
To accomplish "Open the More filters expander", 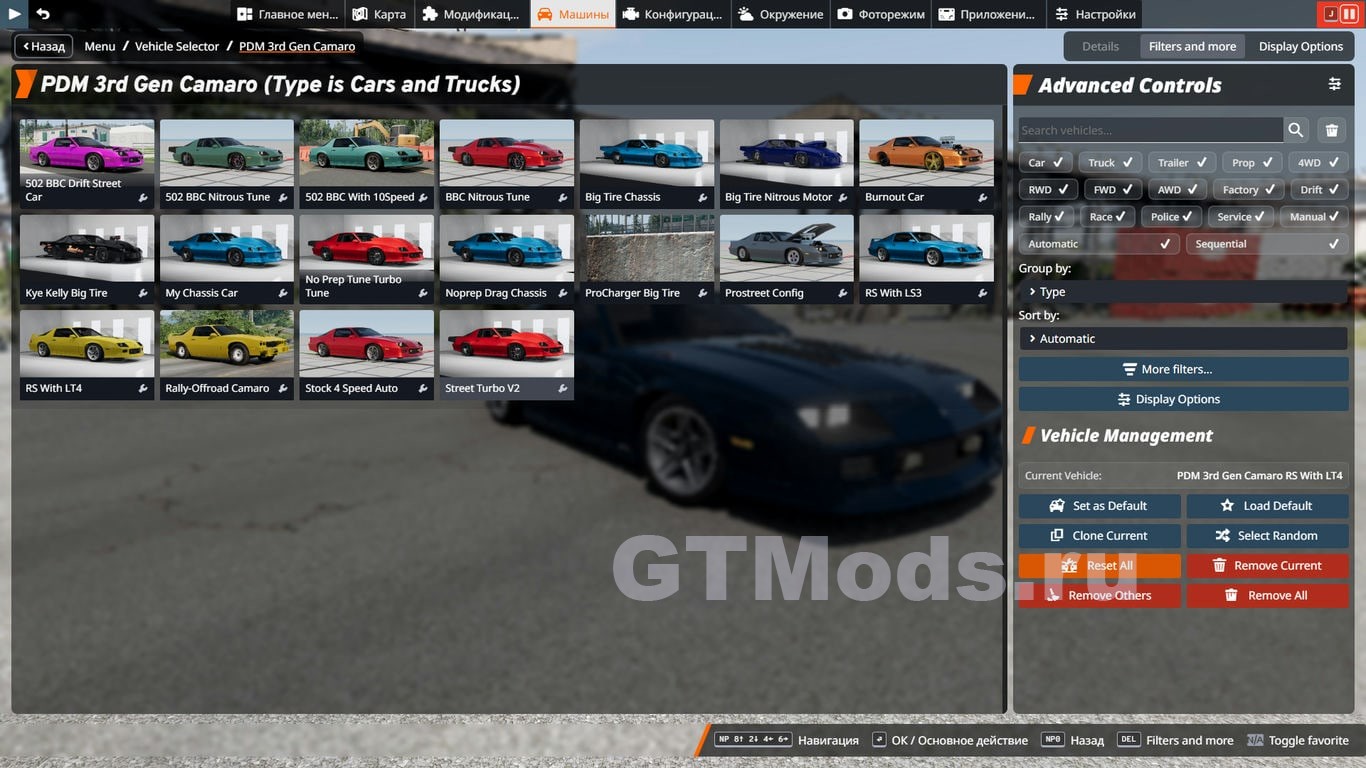I will (x=1183, y=369).
